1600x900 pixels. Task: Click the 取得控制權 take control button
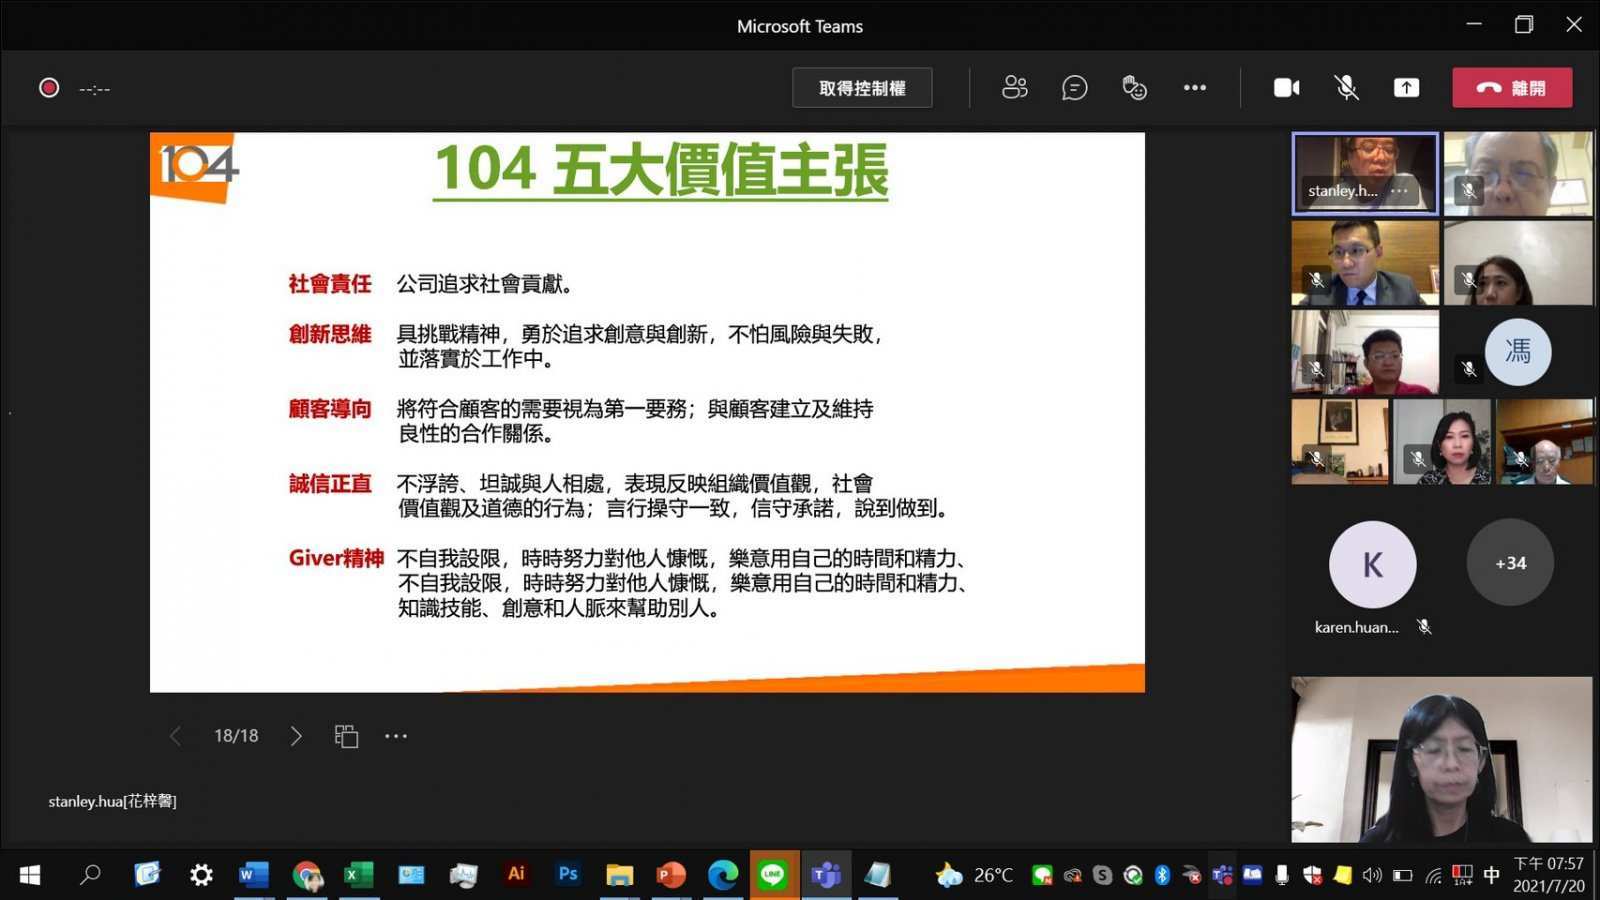(862, 88)
